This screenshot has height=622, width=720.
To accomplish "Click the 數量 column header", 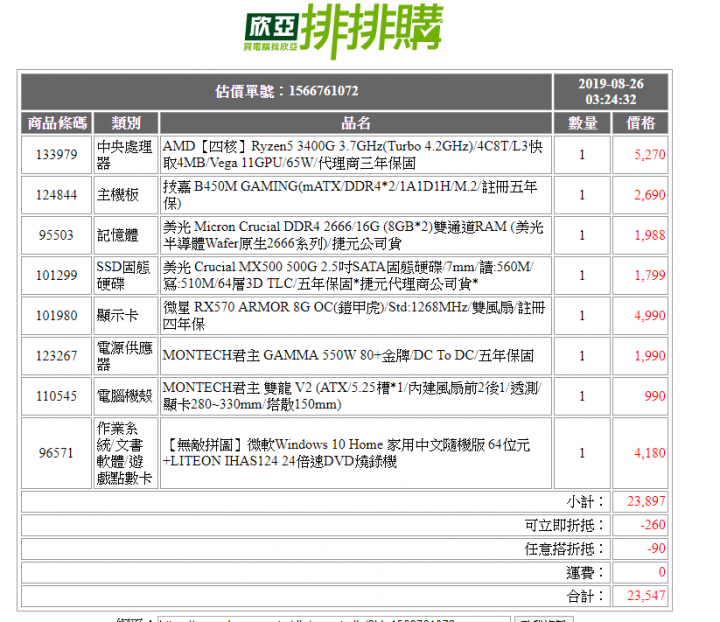I will pos(582,123).
